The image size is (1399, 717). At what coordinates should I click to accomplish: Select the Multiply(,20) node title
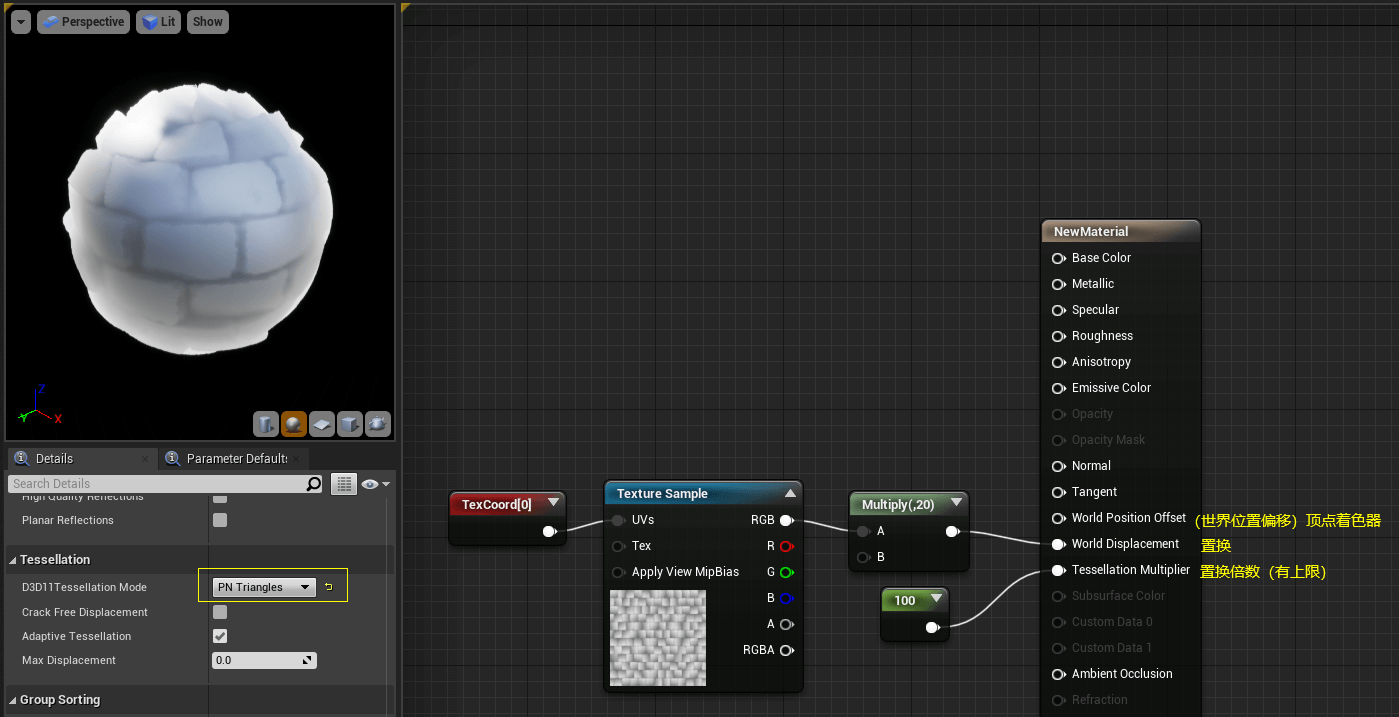coord(898,504)
